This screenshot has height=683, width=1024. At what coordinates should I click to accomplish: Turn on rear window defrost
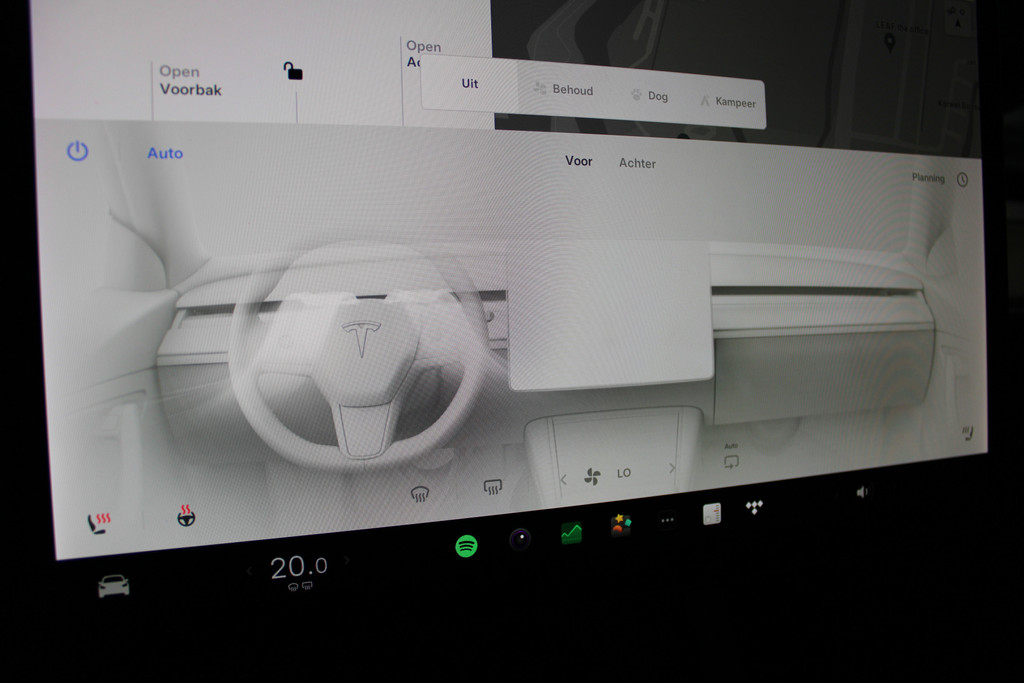(492, 486)
